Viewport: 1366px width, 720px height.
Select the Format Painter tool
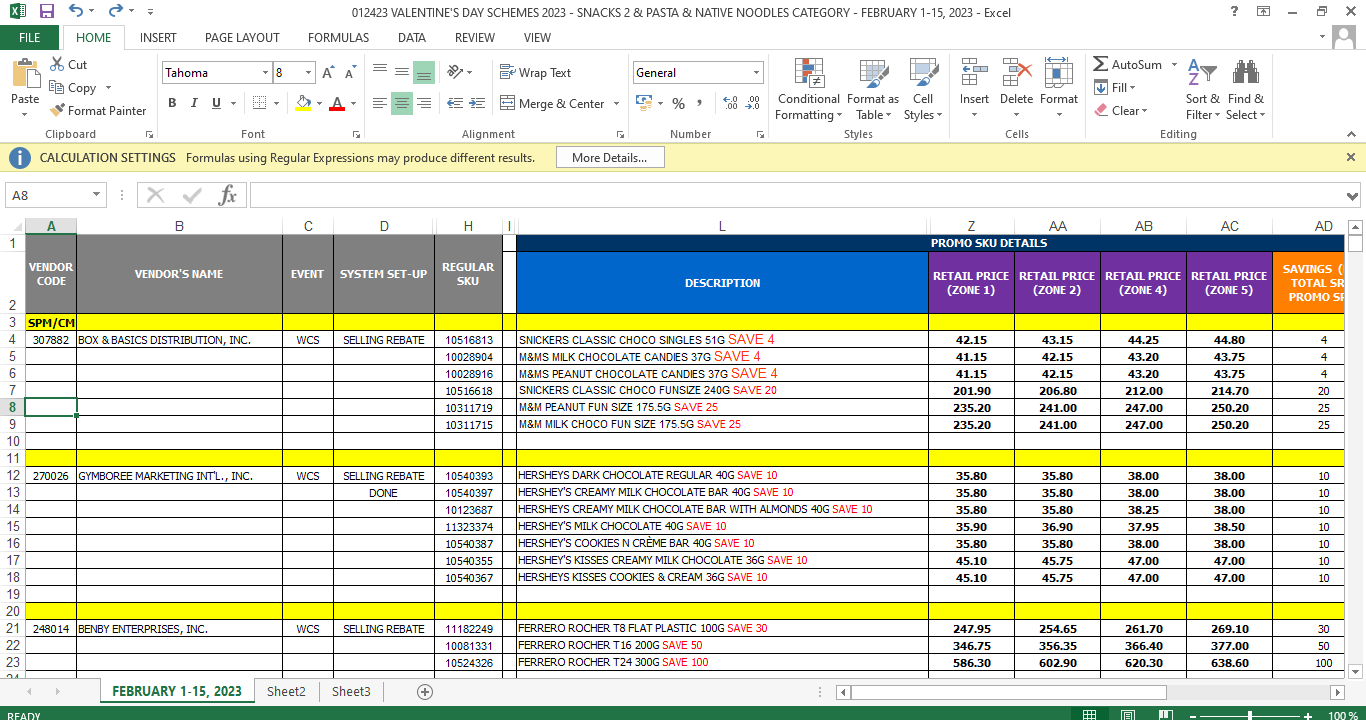(98, 110)
